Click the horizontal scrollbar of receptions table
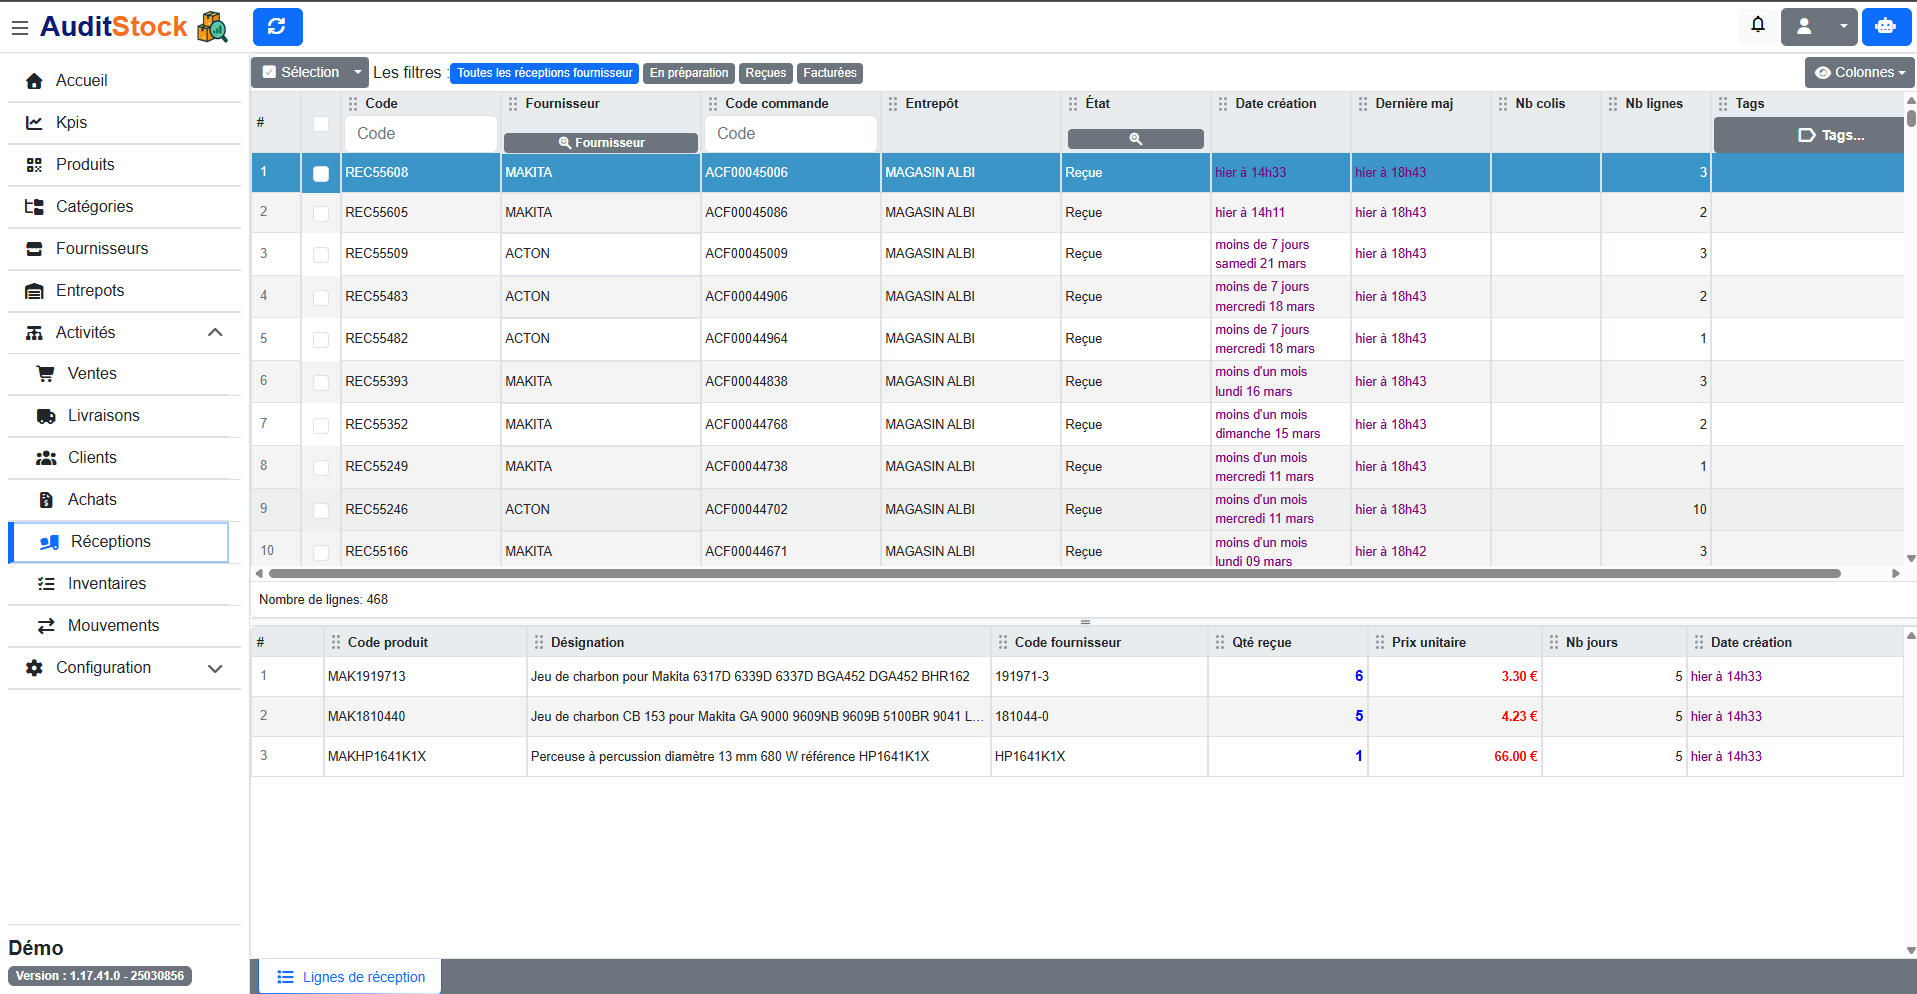The height and width of the screenshot is (994, 1917). 1054,574
